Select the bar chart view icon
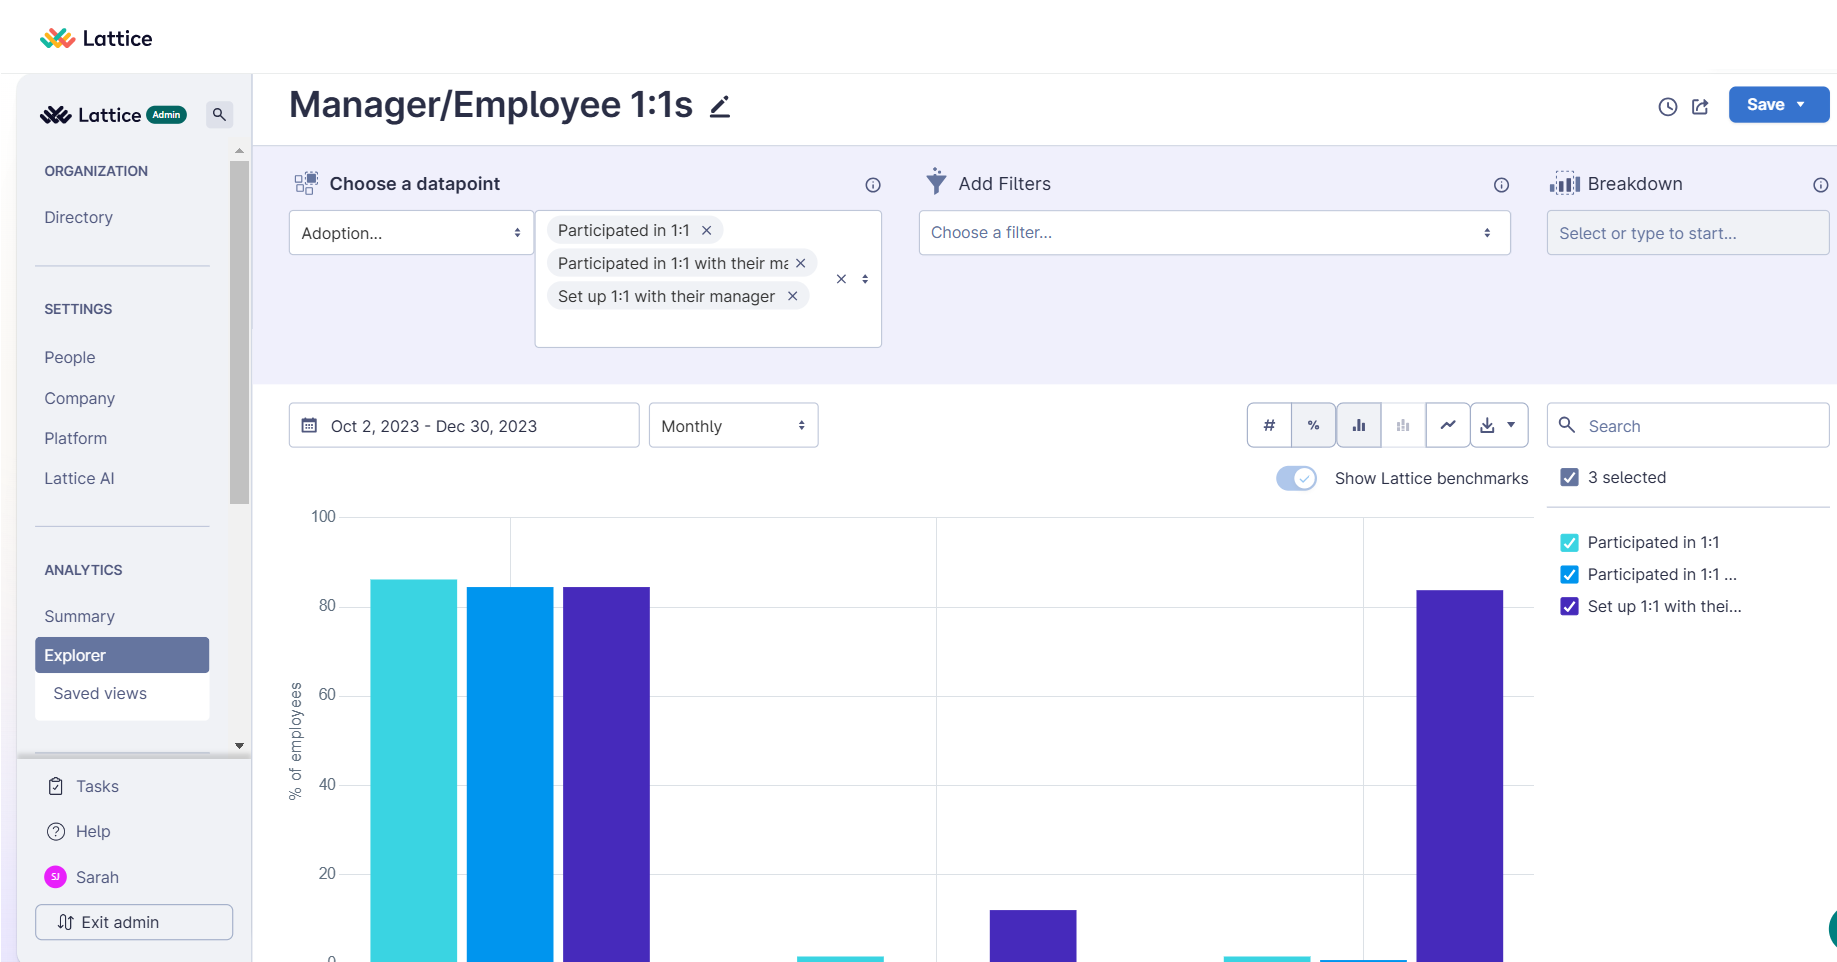Screen dimensions: 1837x962 (1358, 425)
